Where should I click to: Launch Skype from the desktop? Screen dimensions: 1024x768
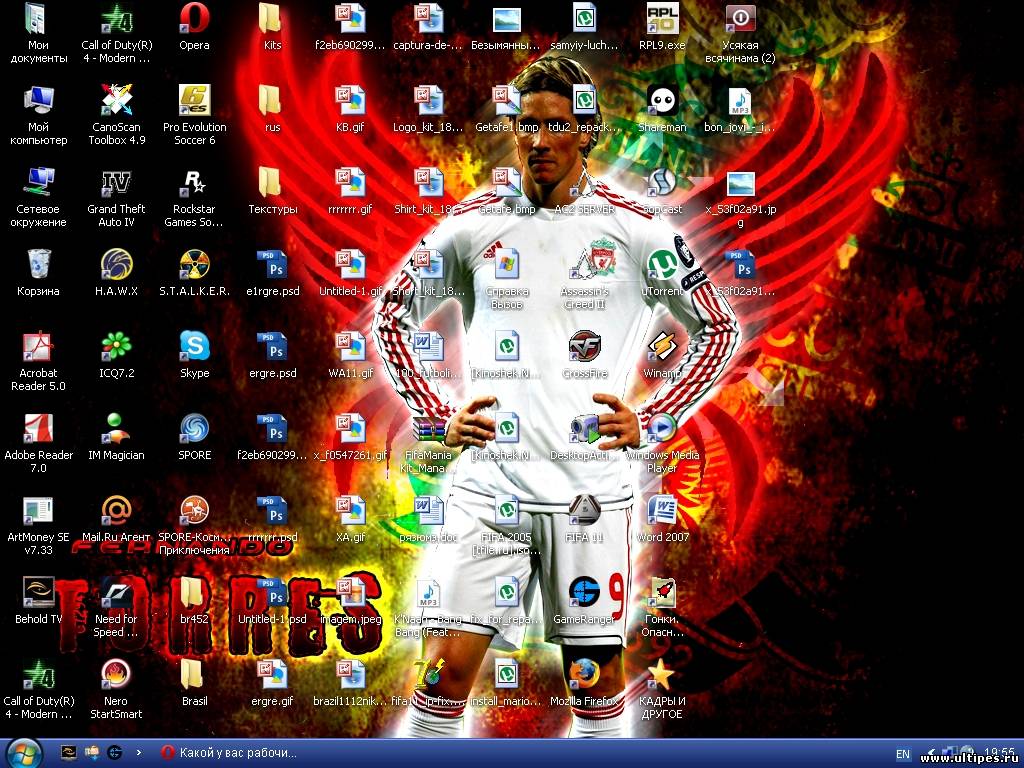194,347
